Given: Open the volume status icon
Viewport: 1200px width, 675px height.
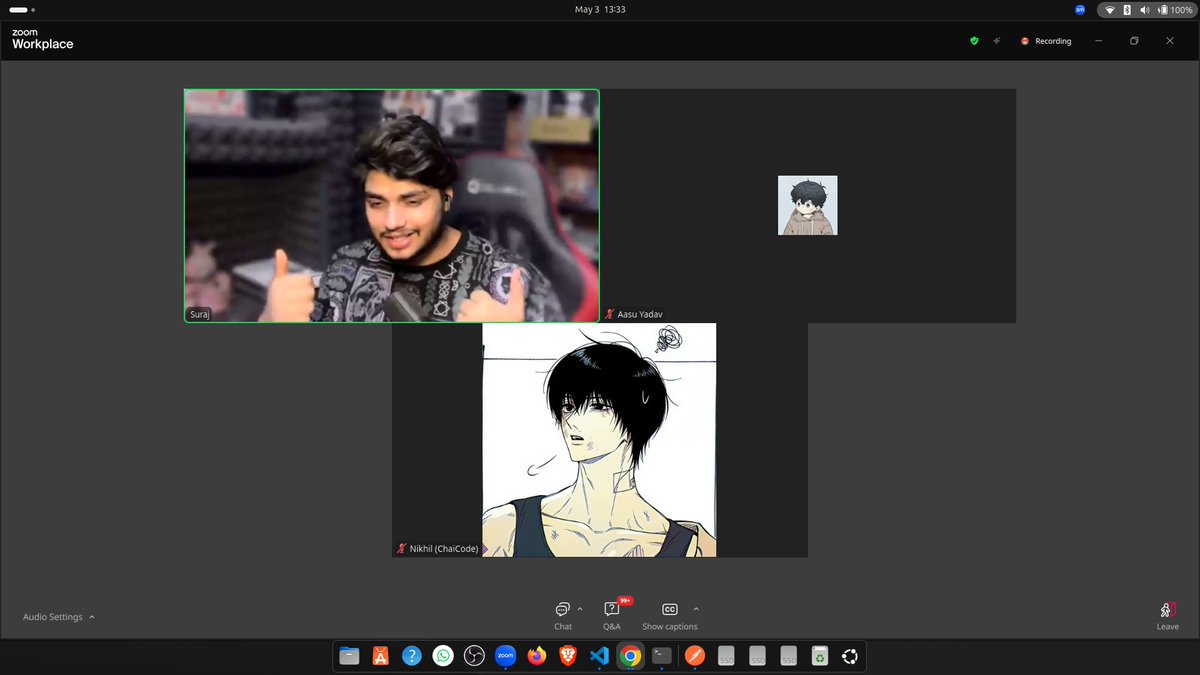Looking at the screenshot, I should (x=1143, y=9).
